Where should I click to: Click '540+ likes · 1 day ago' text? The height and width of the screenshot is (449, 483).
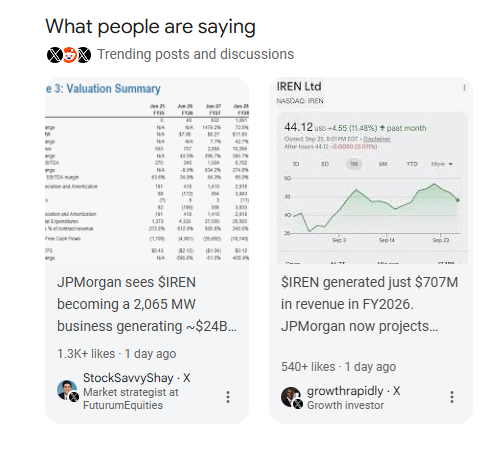(338, 367)
